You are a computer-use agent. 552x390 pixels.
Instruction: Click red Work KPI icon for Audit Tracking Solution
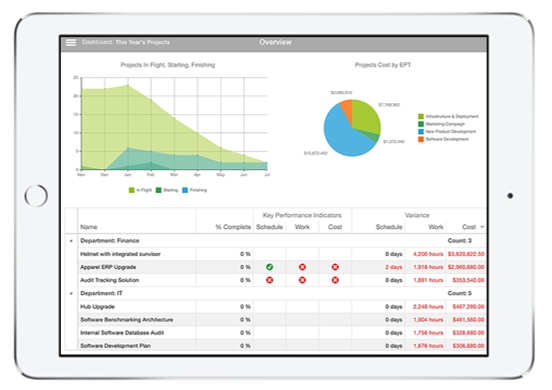(x=302, y=280)
